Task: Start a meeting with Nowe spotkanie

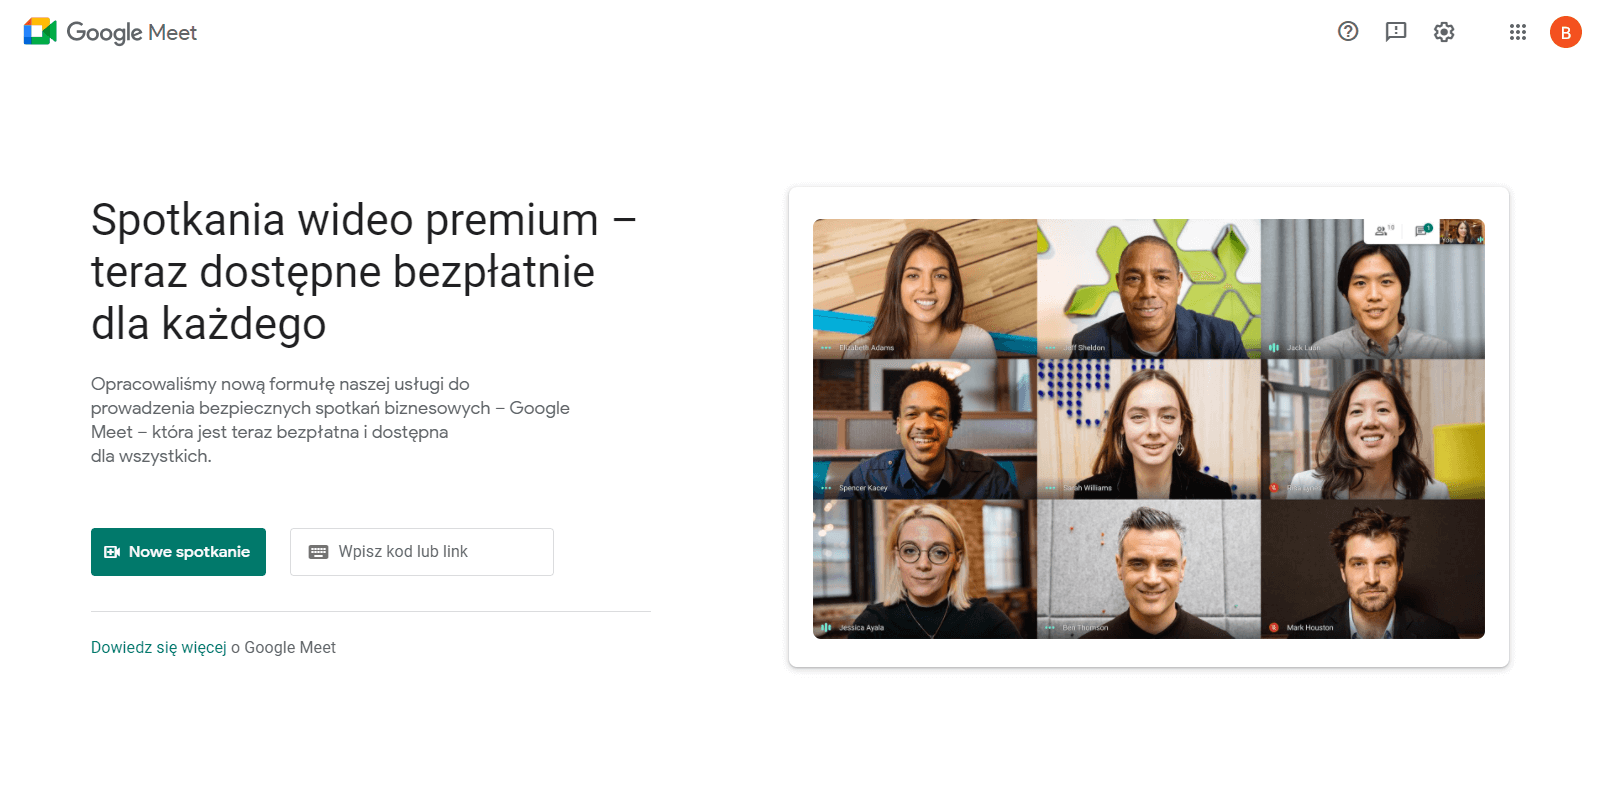Action: 178,552
